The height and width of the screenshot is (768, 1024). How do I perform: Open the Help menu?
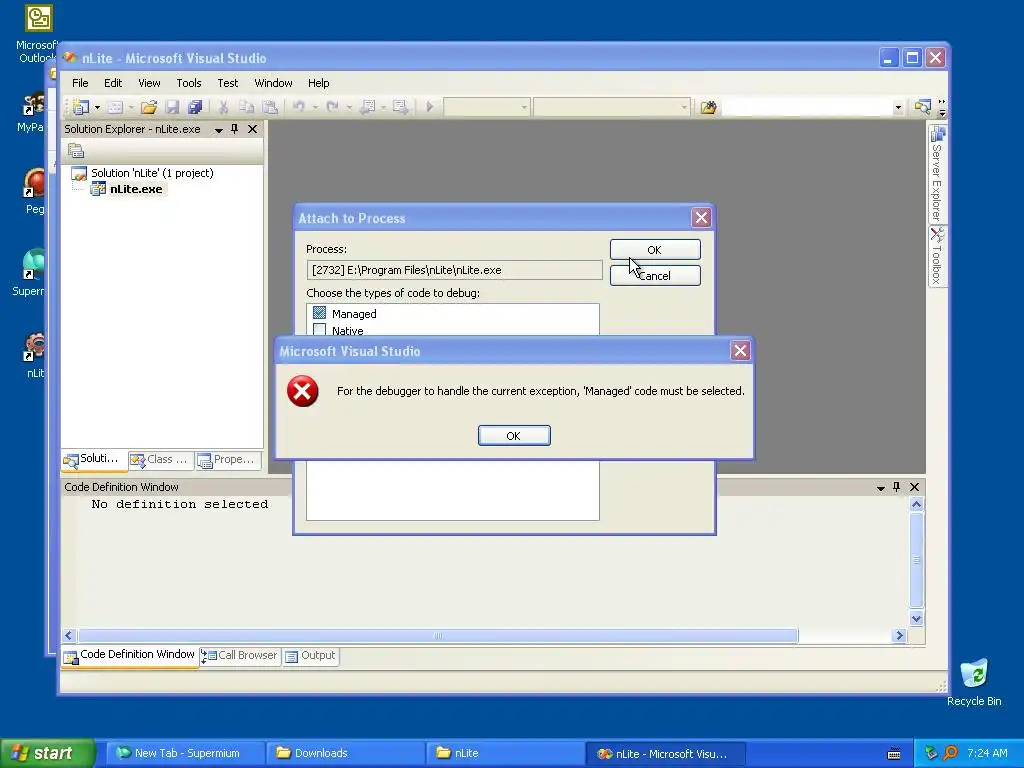click(319, 83)
